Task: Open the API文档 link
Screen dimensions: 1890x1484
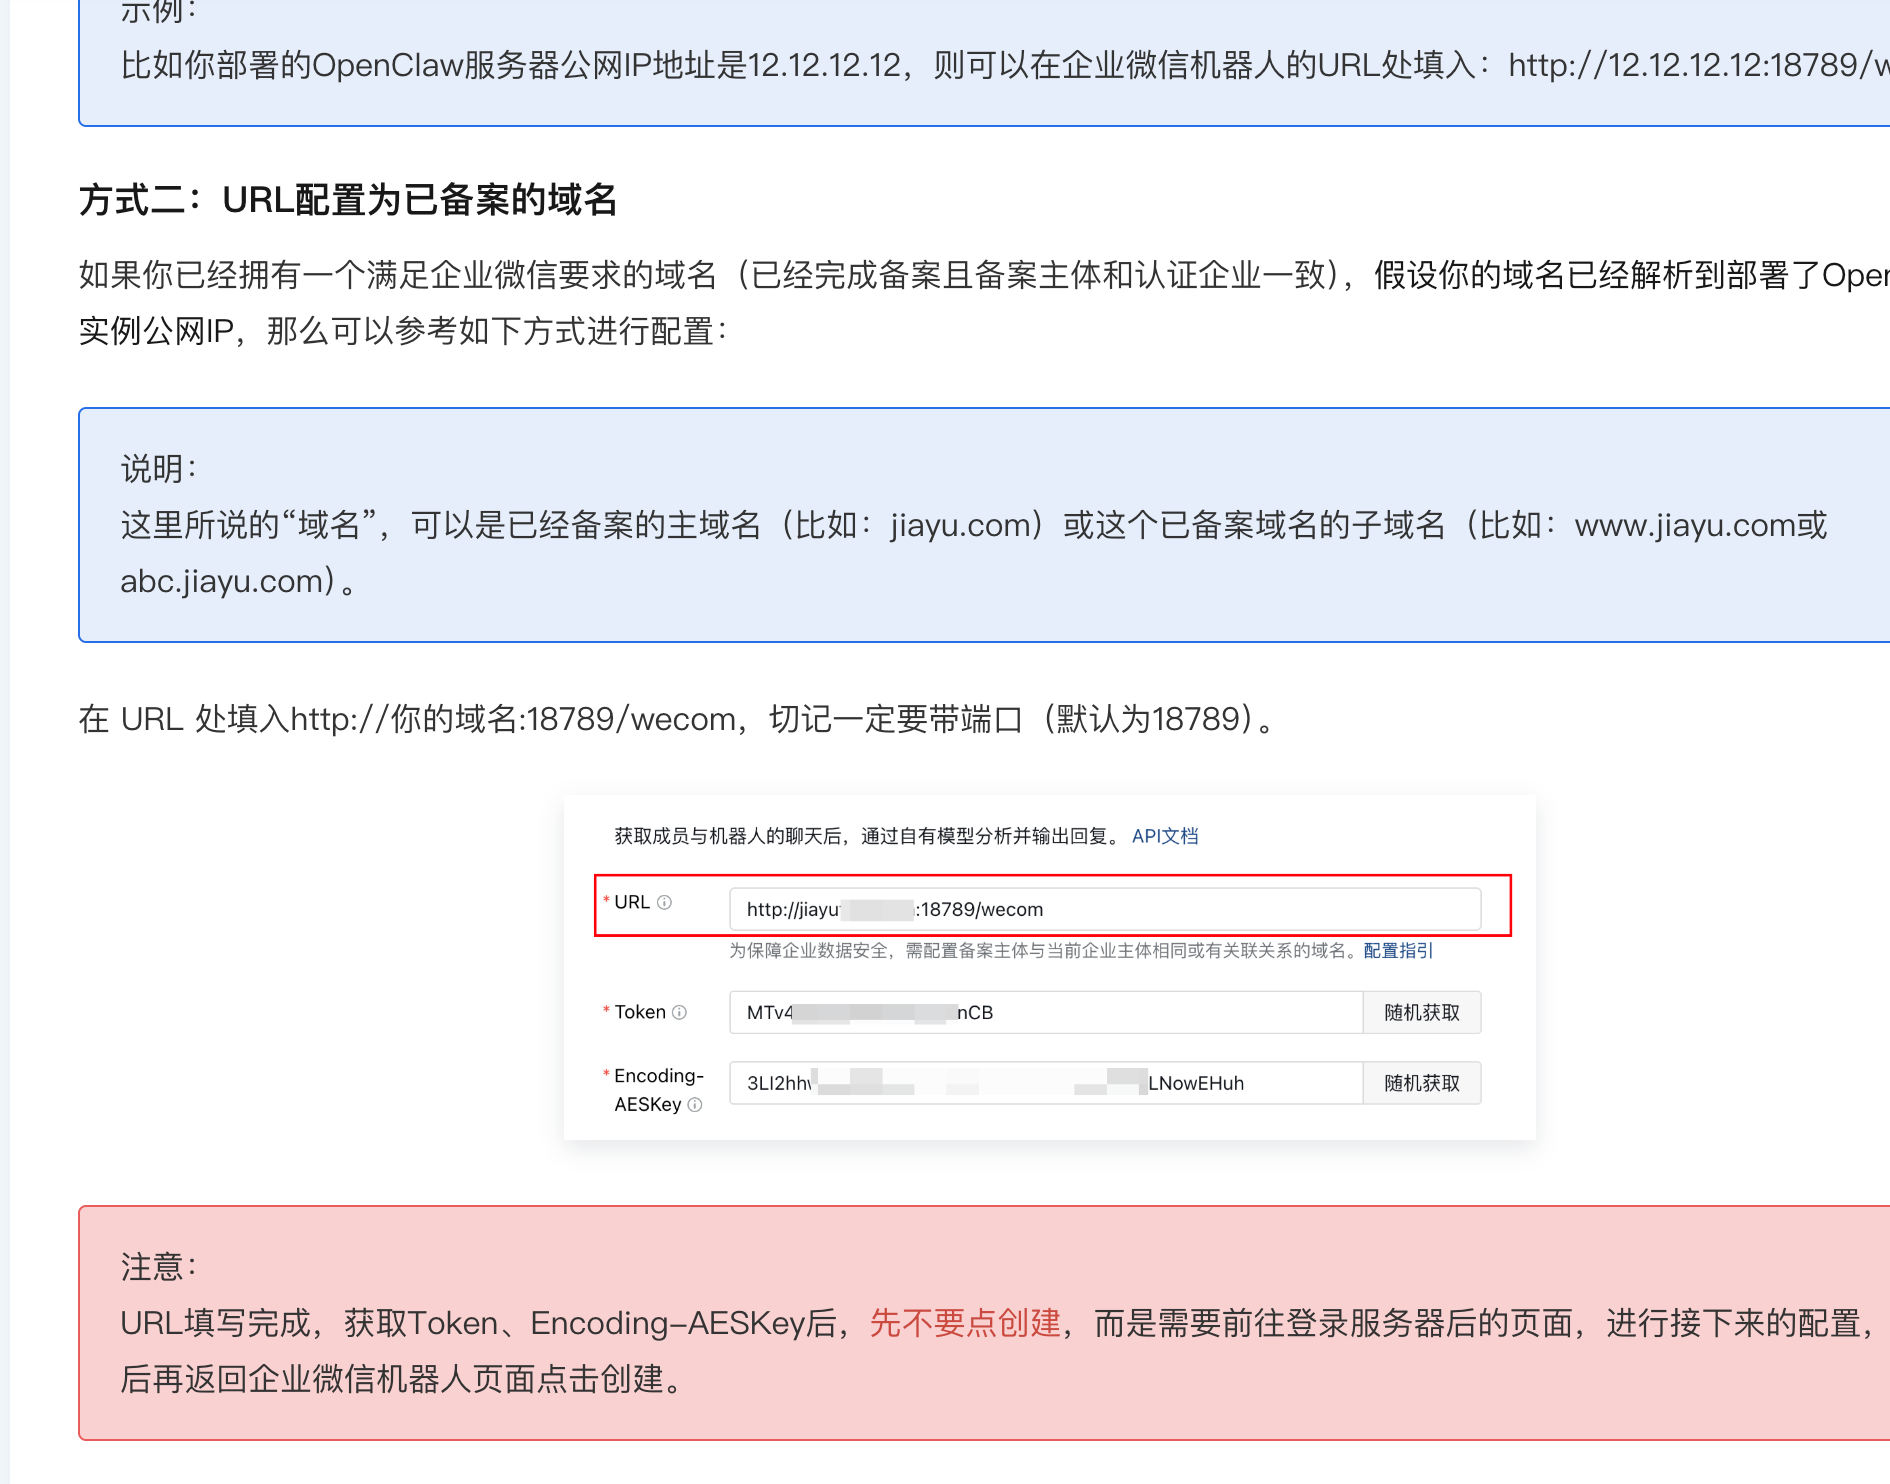Action: coord(1165,836)
